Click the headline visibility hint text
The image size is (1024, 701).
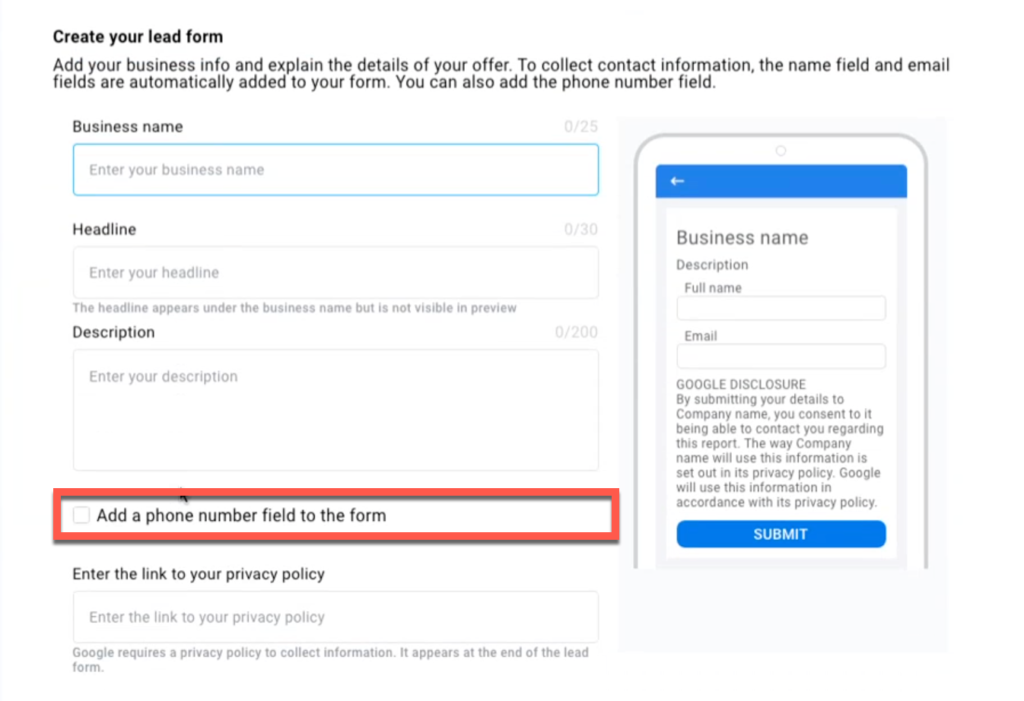pyautogui.click(x=295, y=308)
